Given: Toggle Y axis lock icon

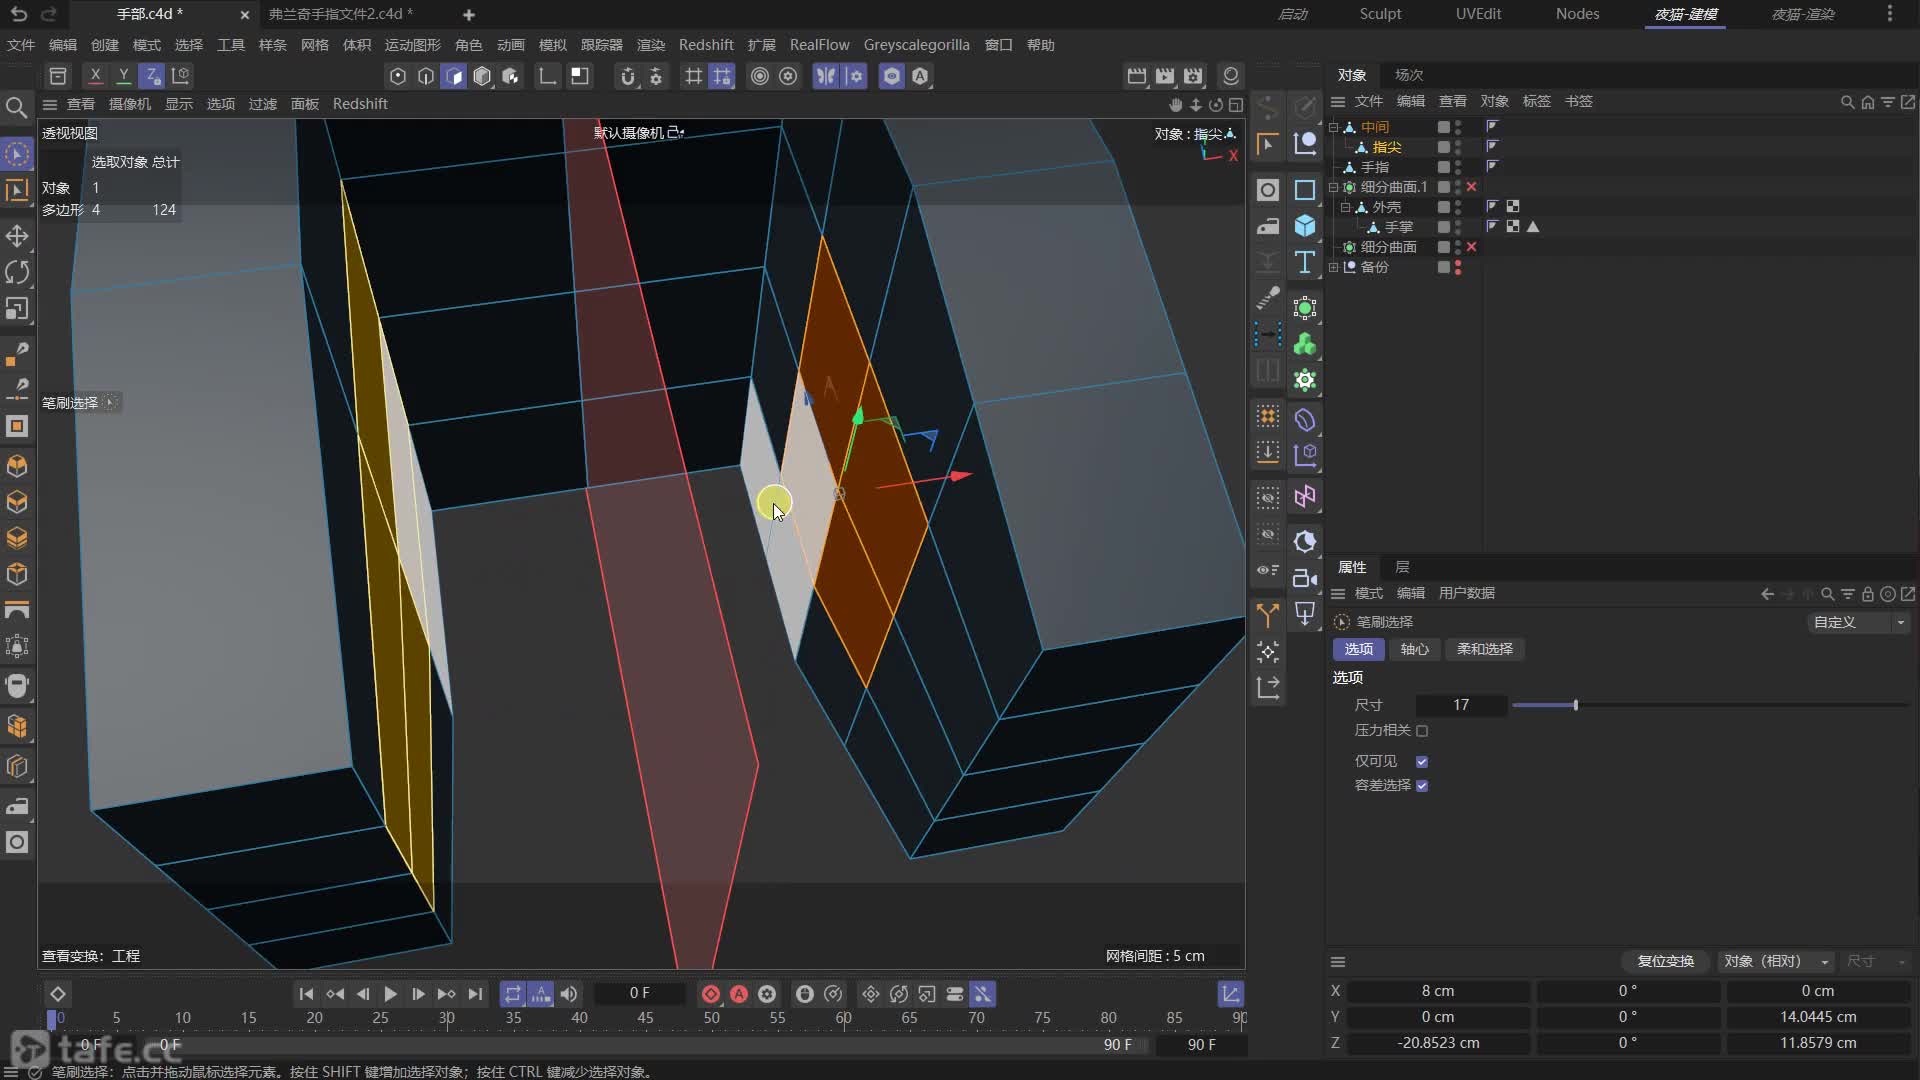Looking at the screenshot, I should coord(123,75).
